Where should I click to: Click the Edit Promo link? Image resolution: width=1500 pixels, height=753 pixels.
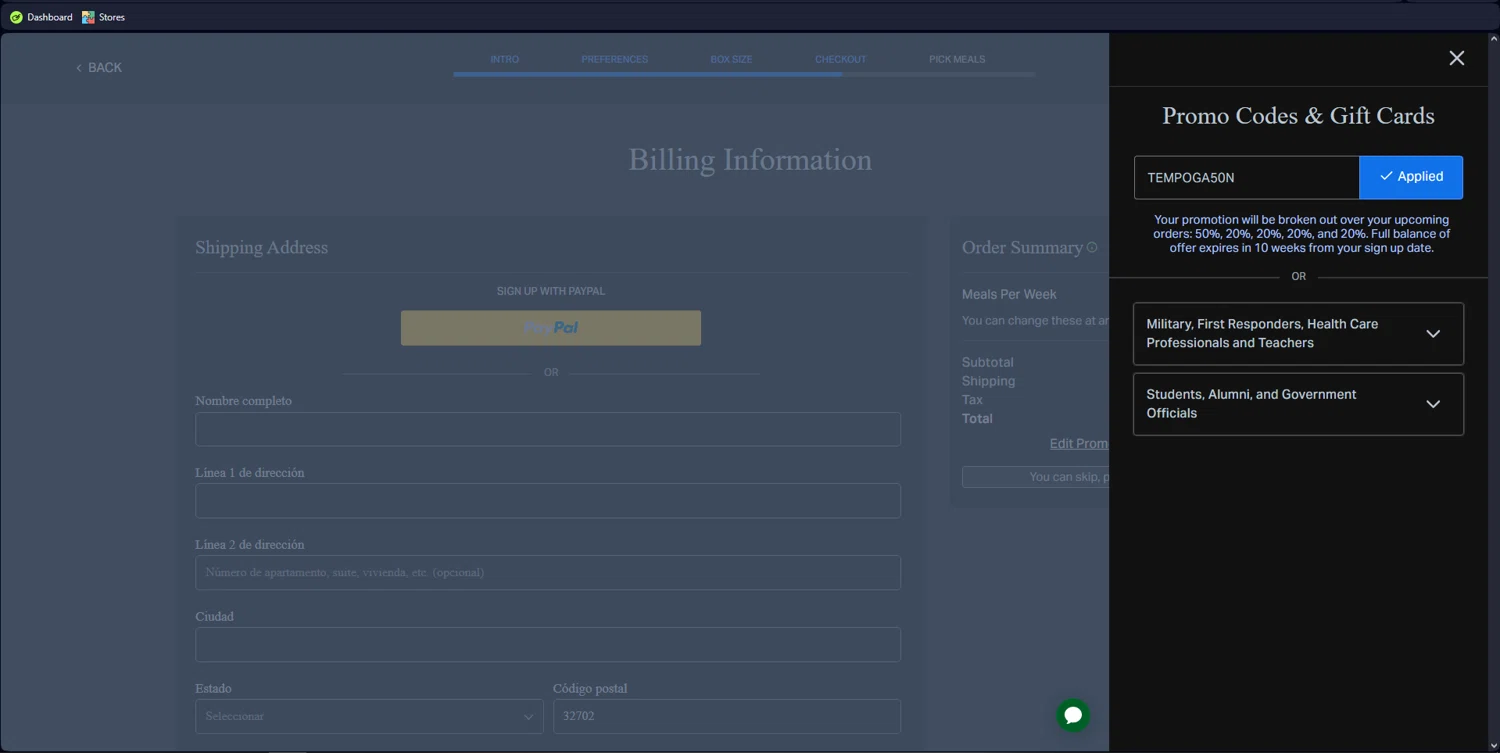pos(1079,443)
